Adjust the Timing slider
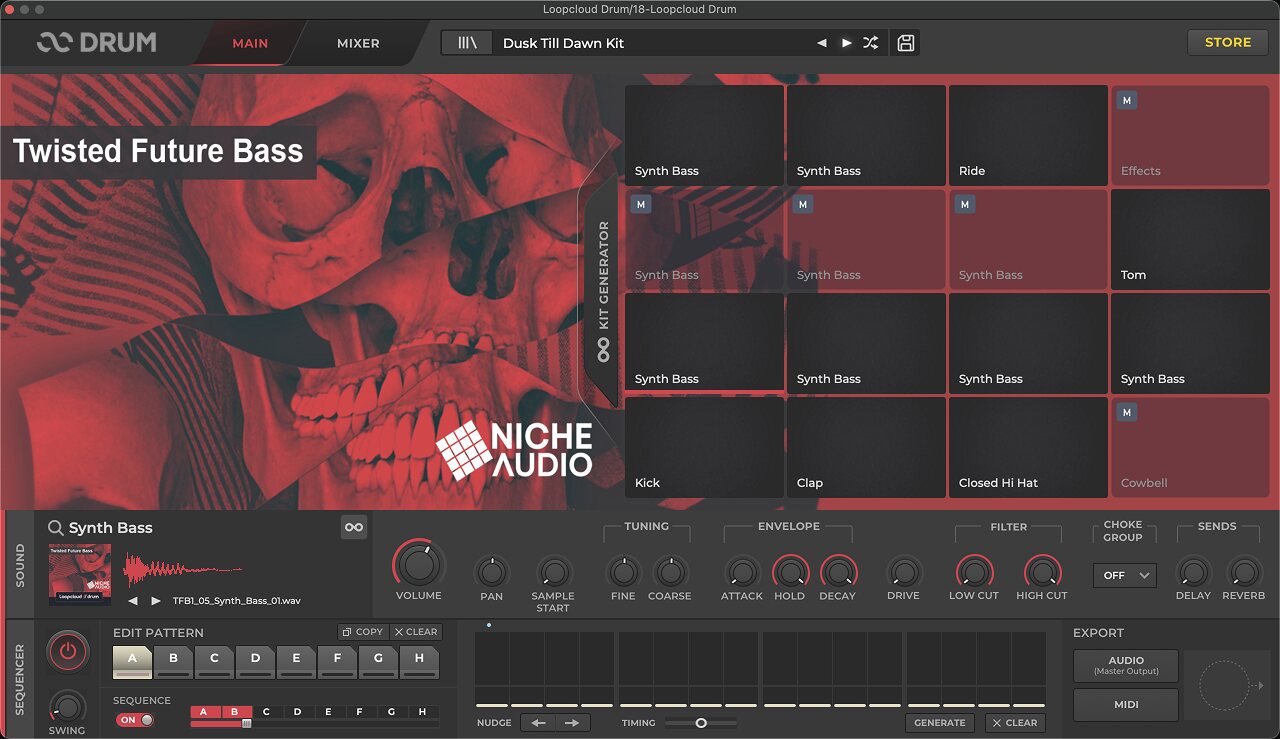Image resolution: width=1280 pixels, height=739 pixels. click(701, 723)
